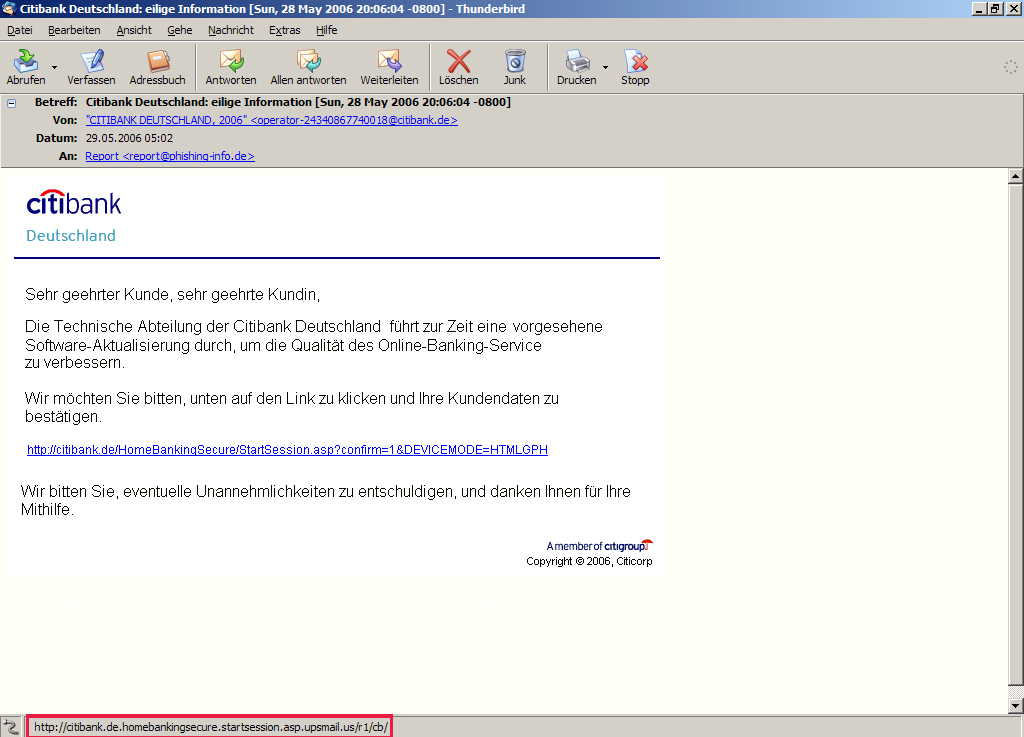The height and width of the screenshot is (737, 1024).
Task: Click the 'Copyright © 2006, Citicorp' text
Action: 589,561
